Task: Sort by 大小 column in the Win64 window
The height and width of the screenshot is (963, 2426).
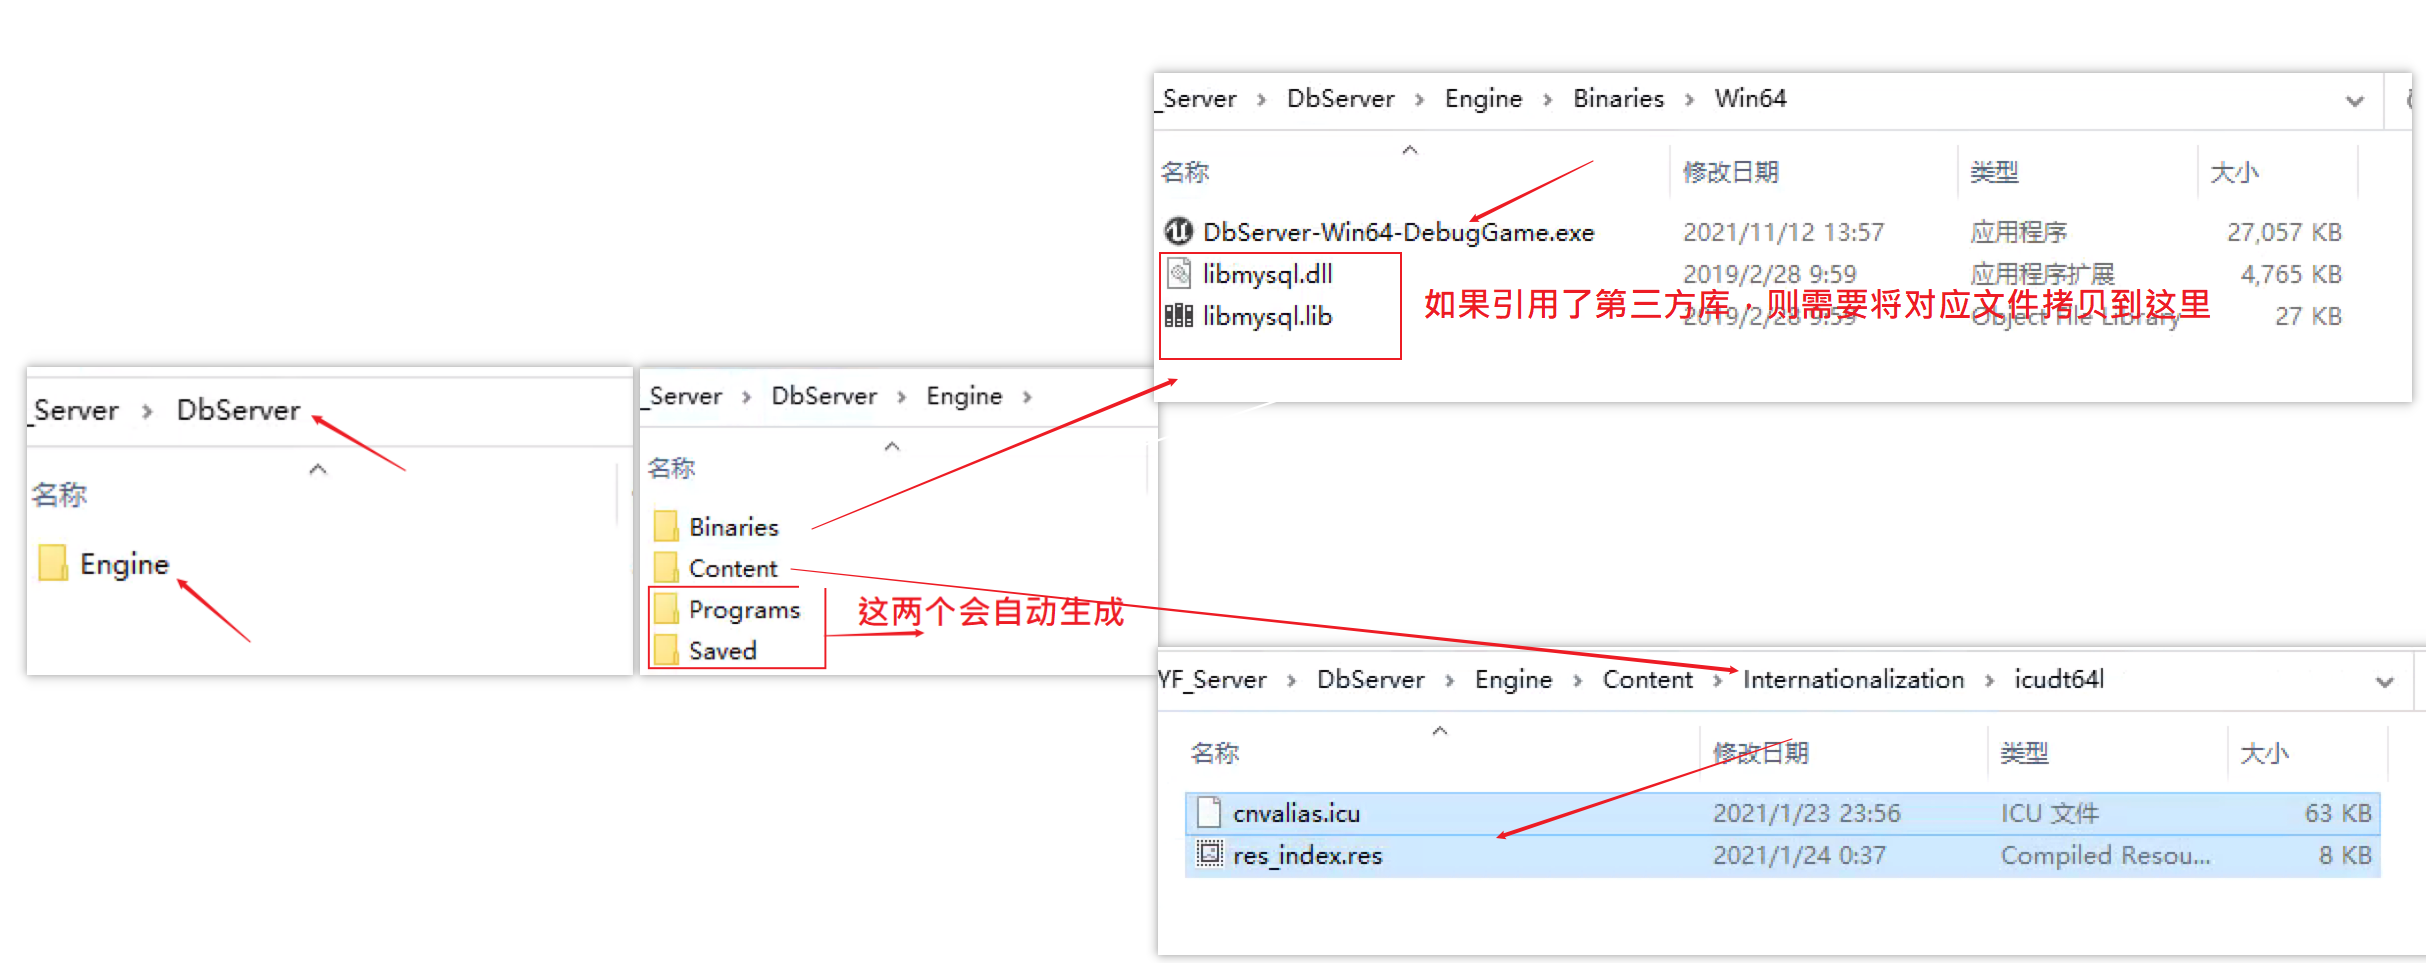Action: pyautogui.click(x=2234, y=172)
